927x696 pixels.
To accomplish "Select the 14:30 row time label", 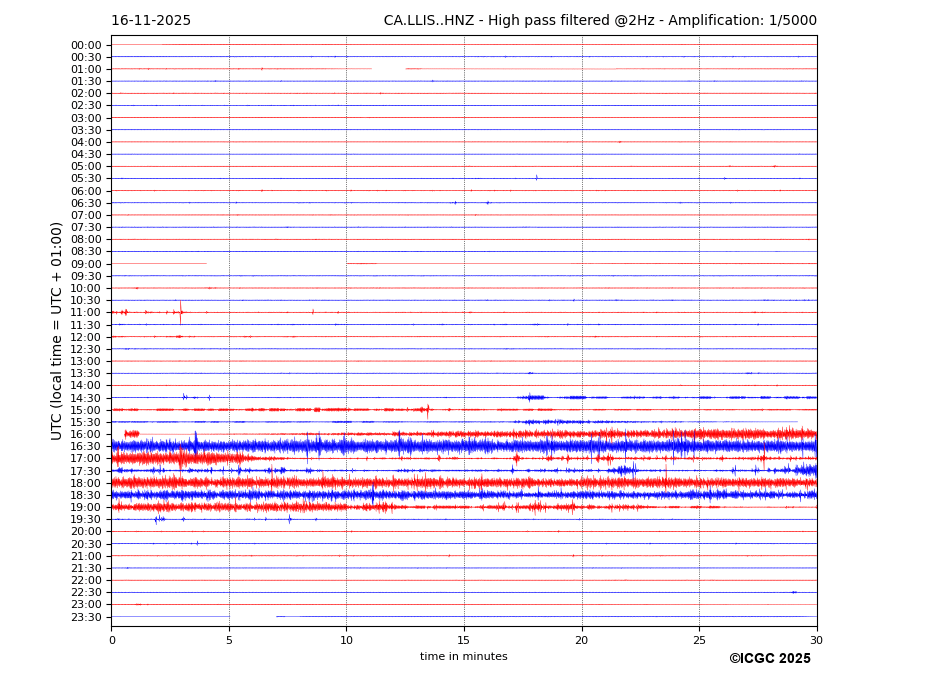I will 86,398.
